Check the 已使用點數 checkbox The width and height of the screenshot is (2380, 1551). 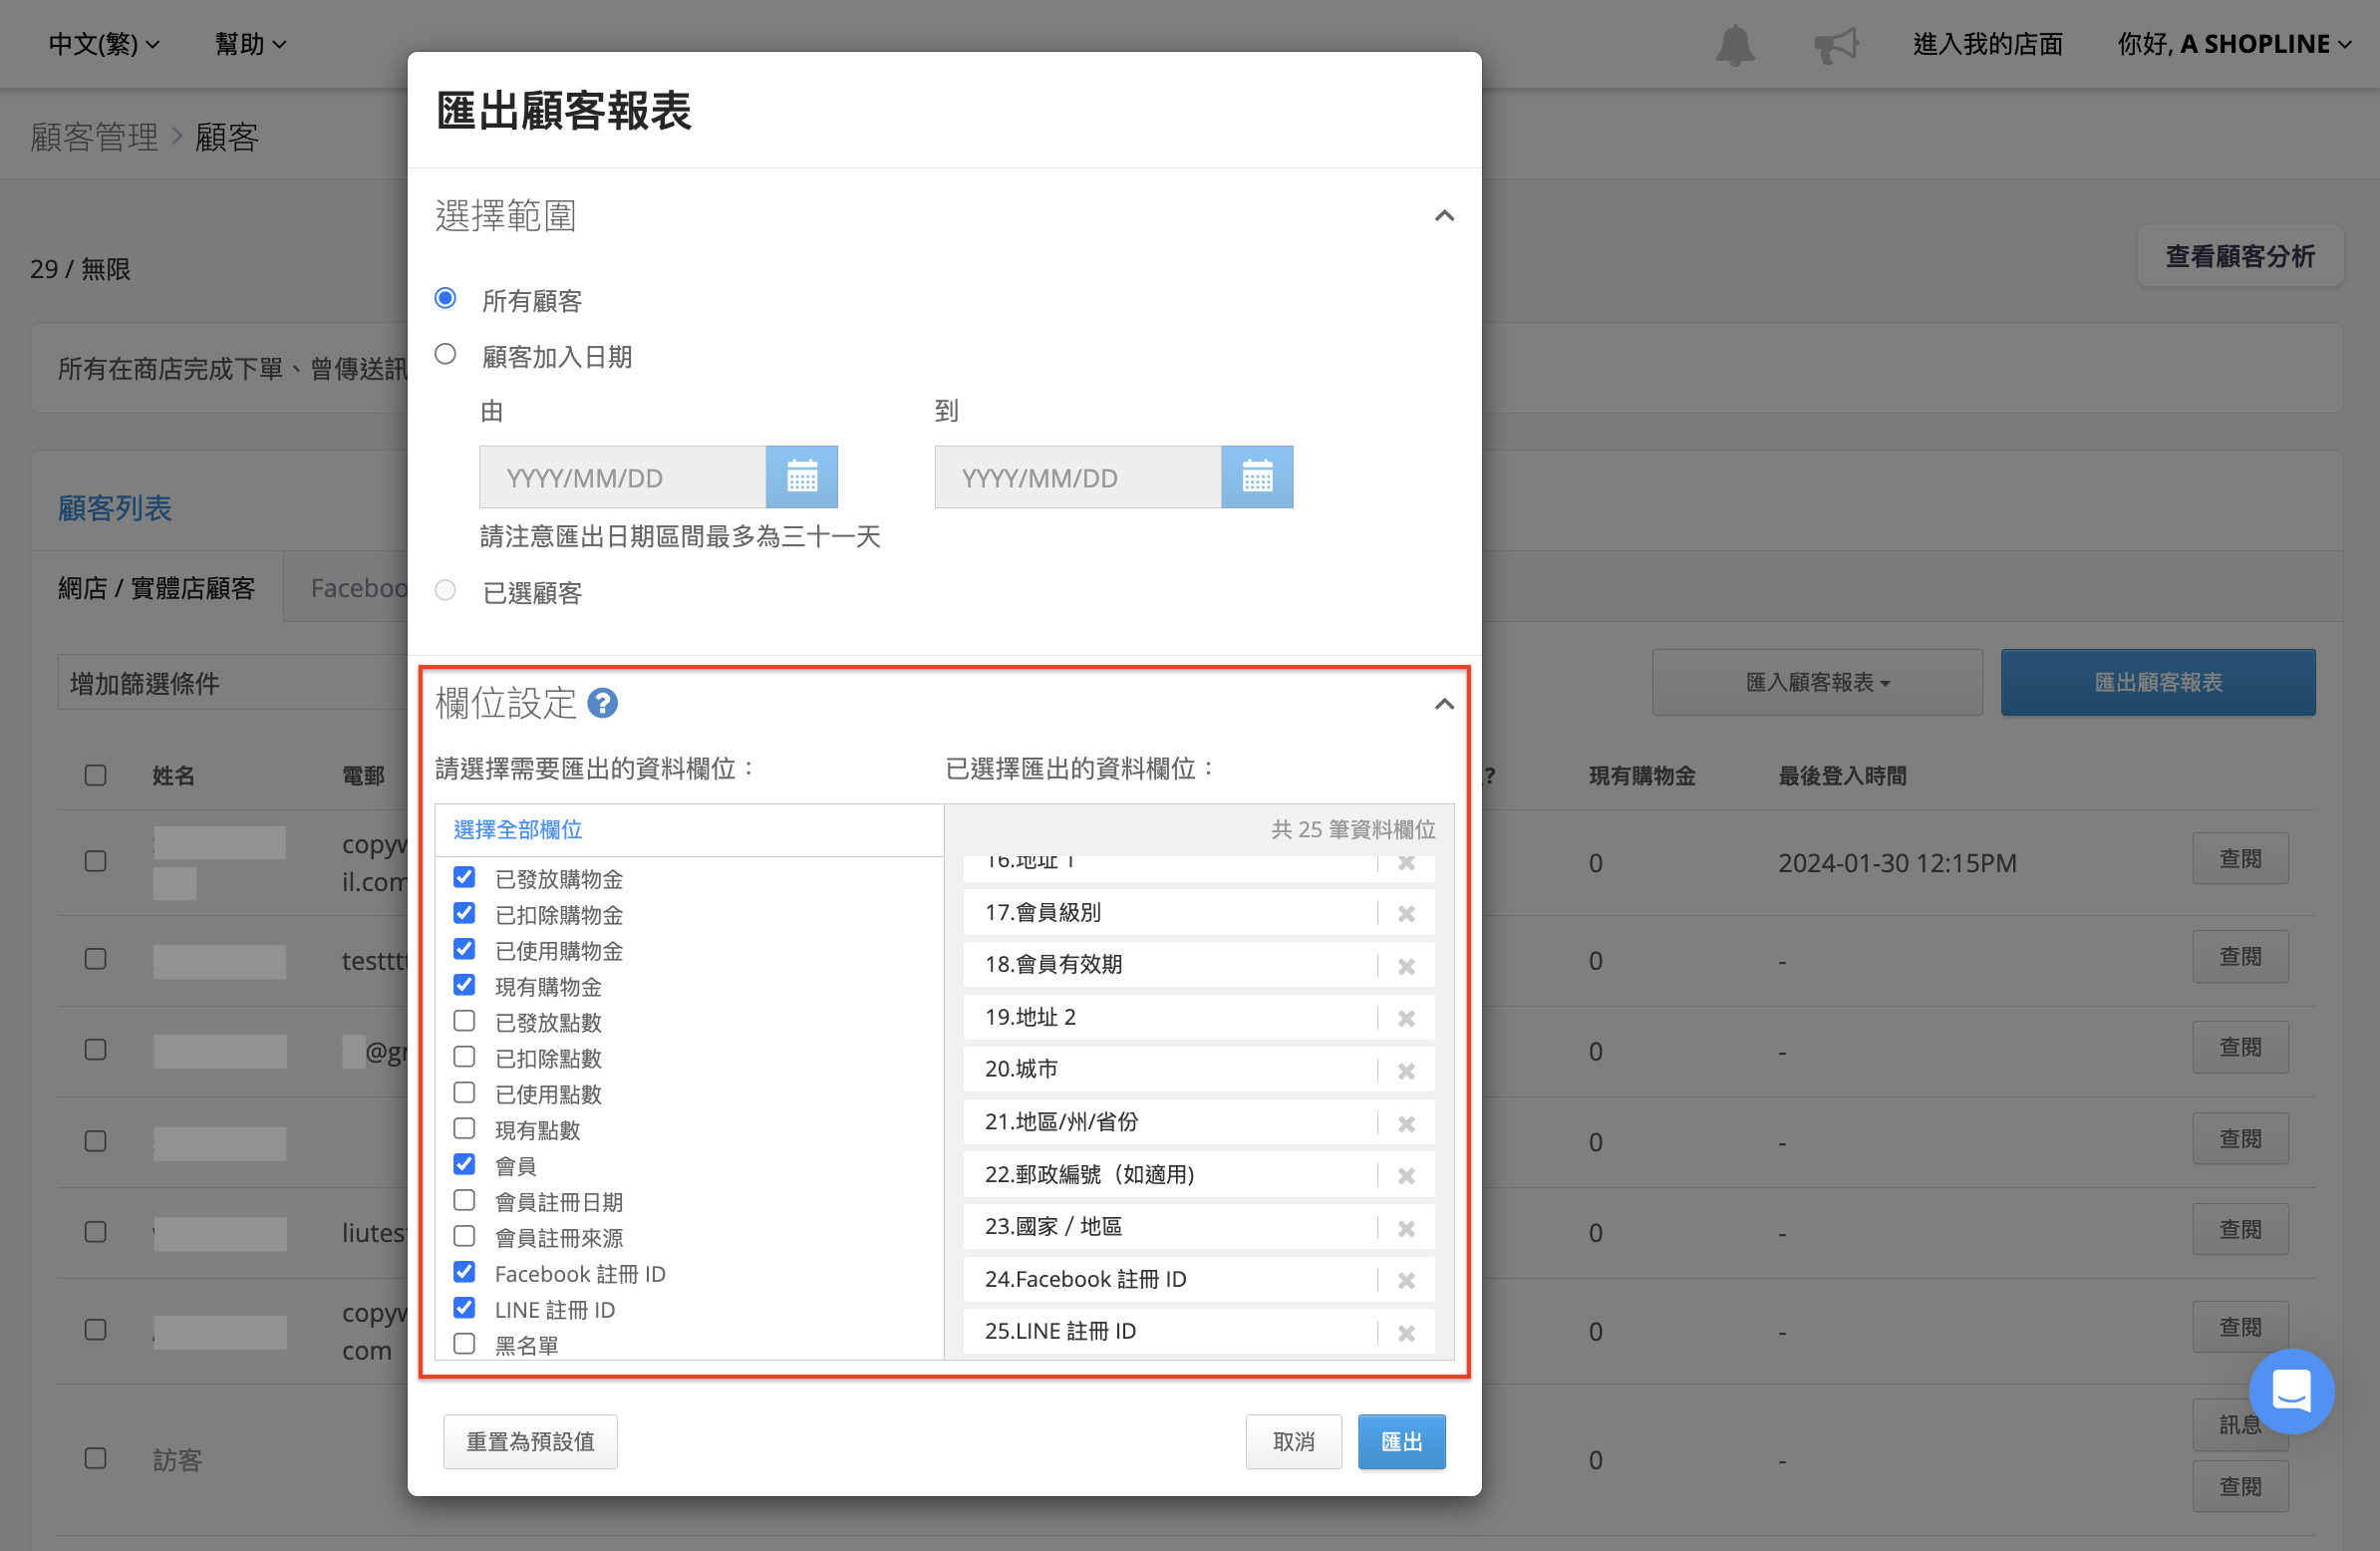[x=464, y=1093]
